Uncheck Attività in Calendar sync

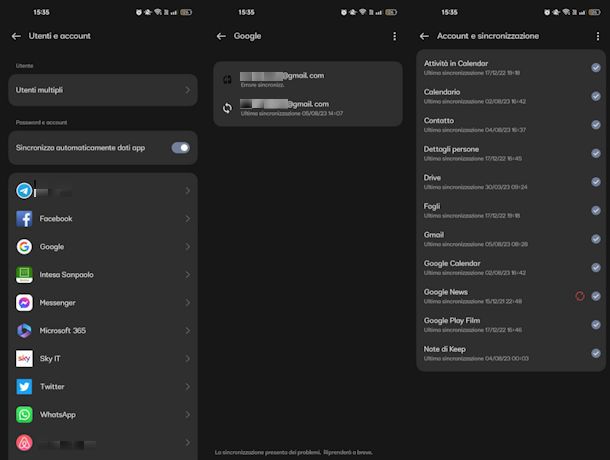pyautogui.click(x=596, y=68)
